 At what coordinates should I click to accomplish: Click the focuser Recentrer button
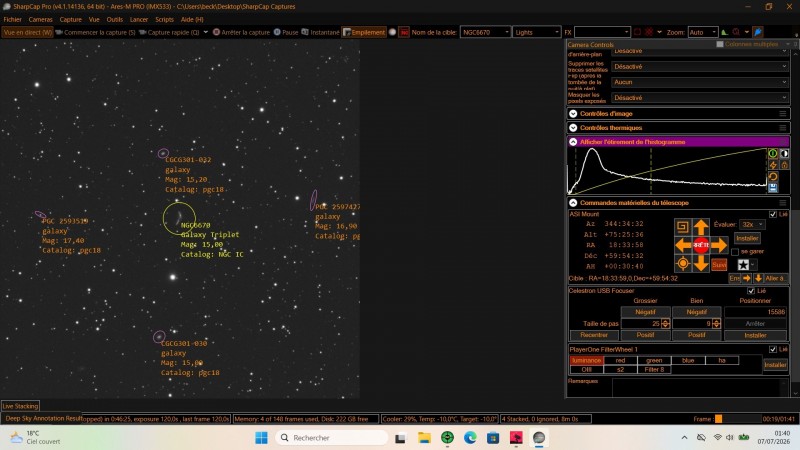coord(594,335)
